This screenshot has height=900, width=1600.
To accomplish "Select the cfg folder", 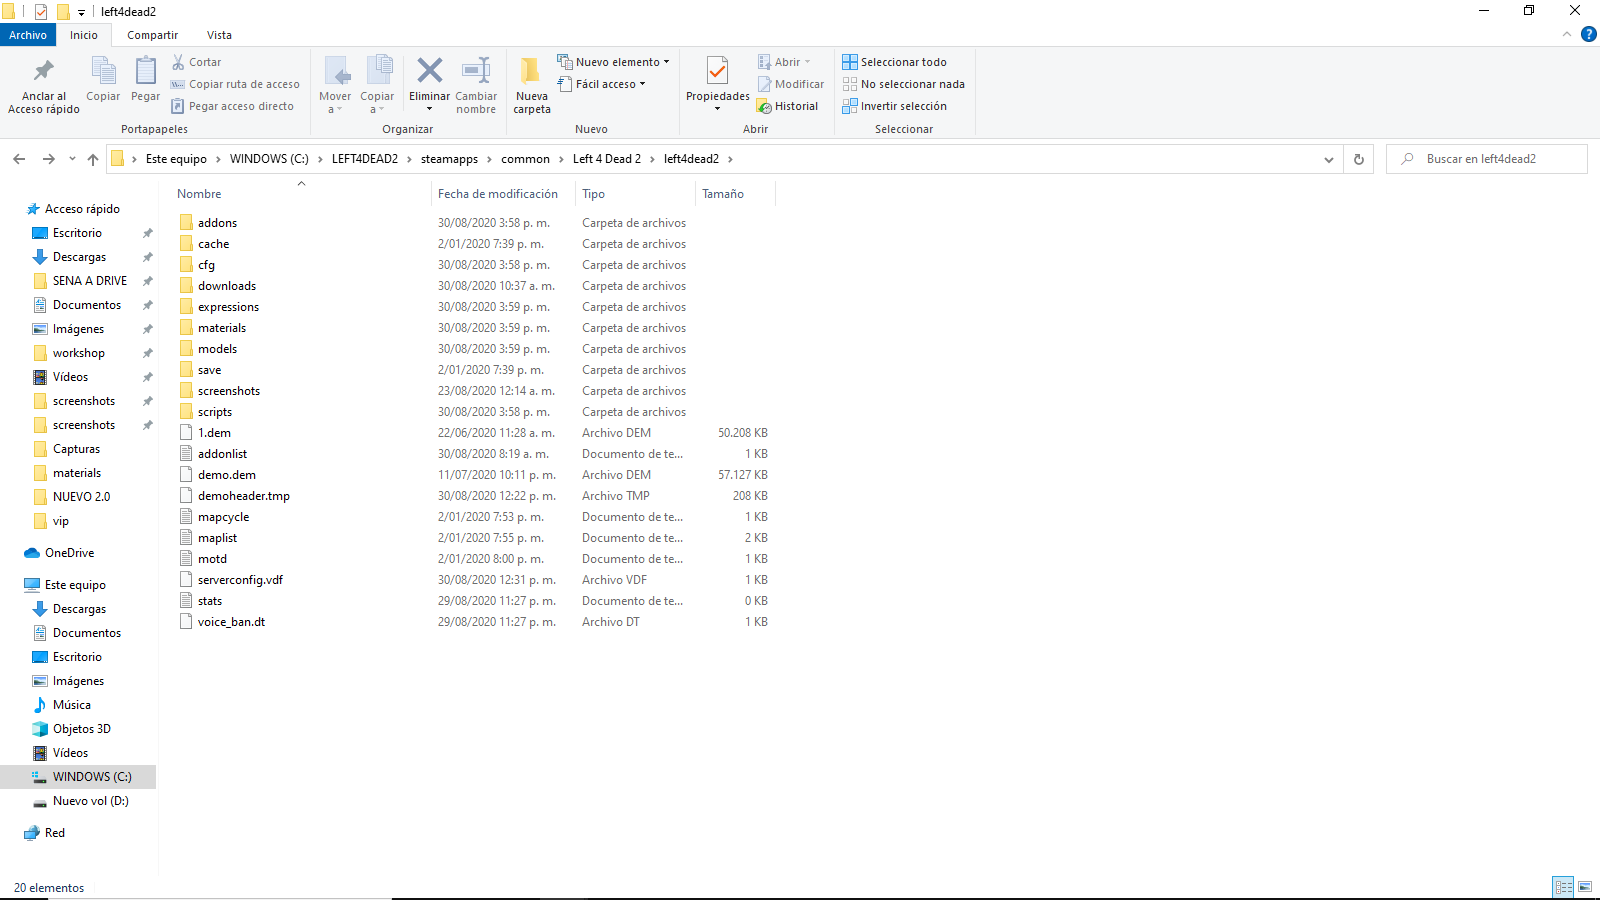I will pos(206,265).
